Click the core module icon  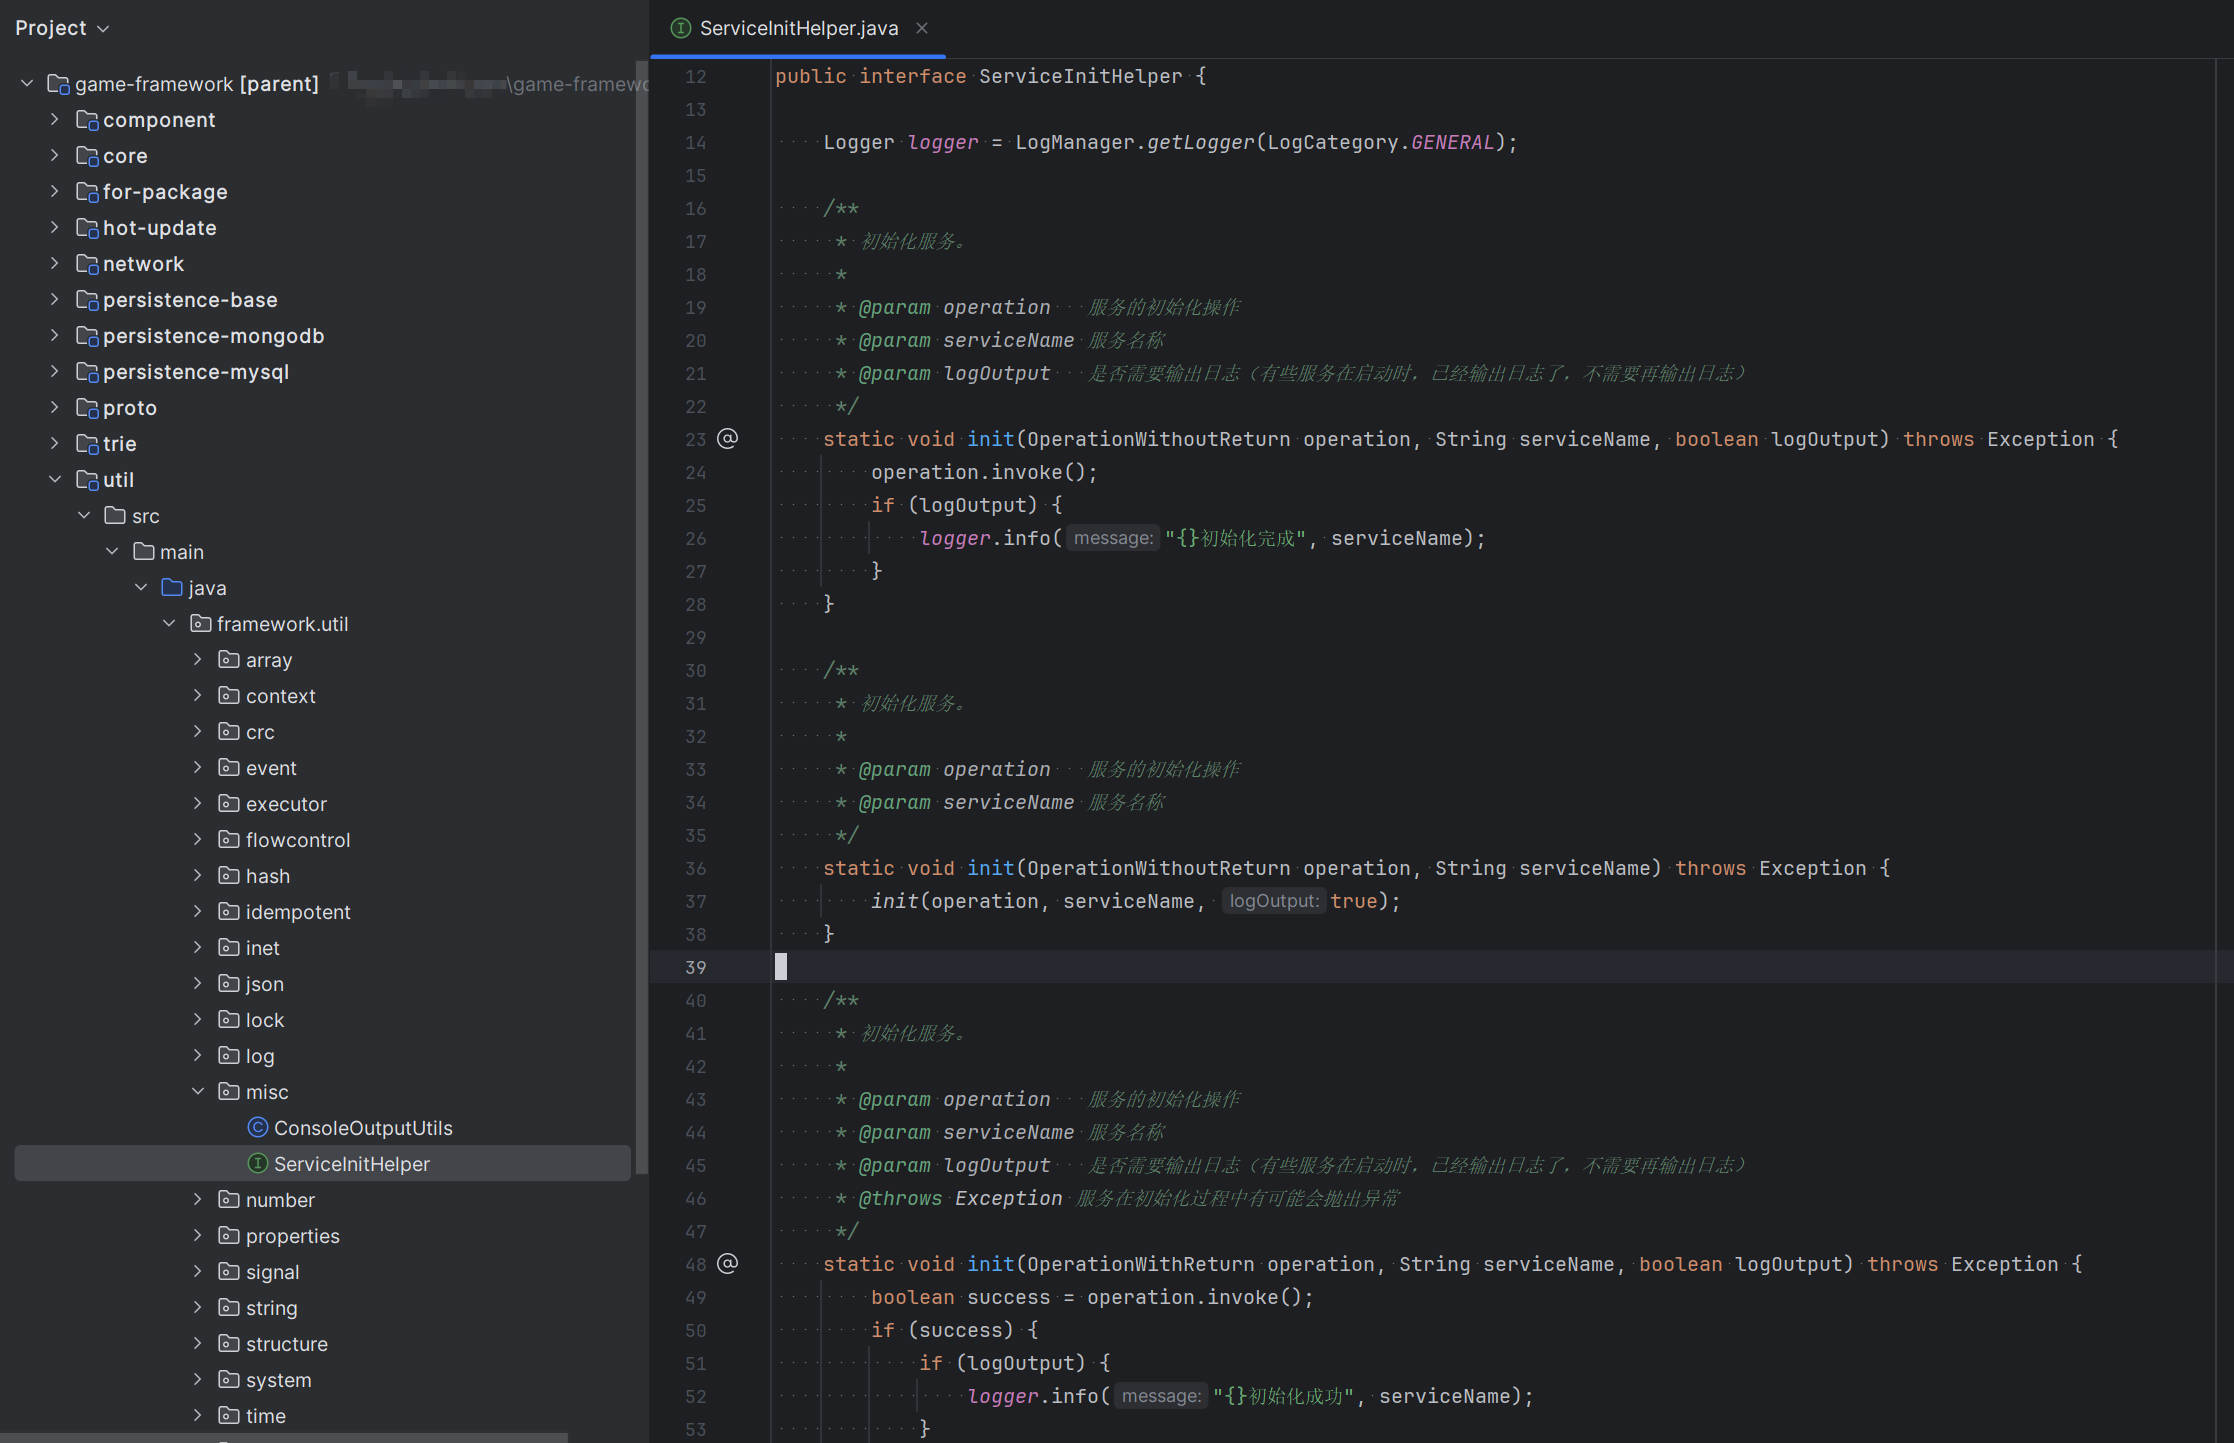88,155
